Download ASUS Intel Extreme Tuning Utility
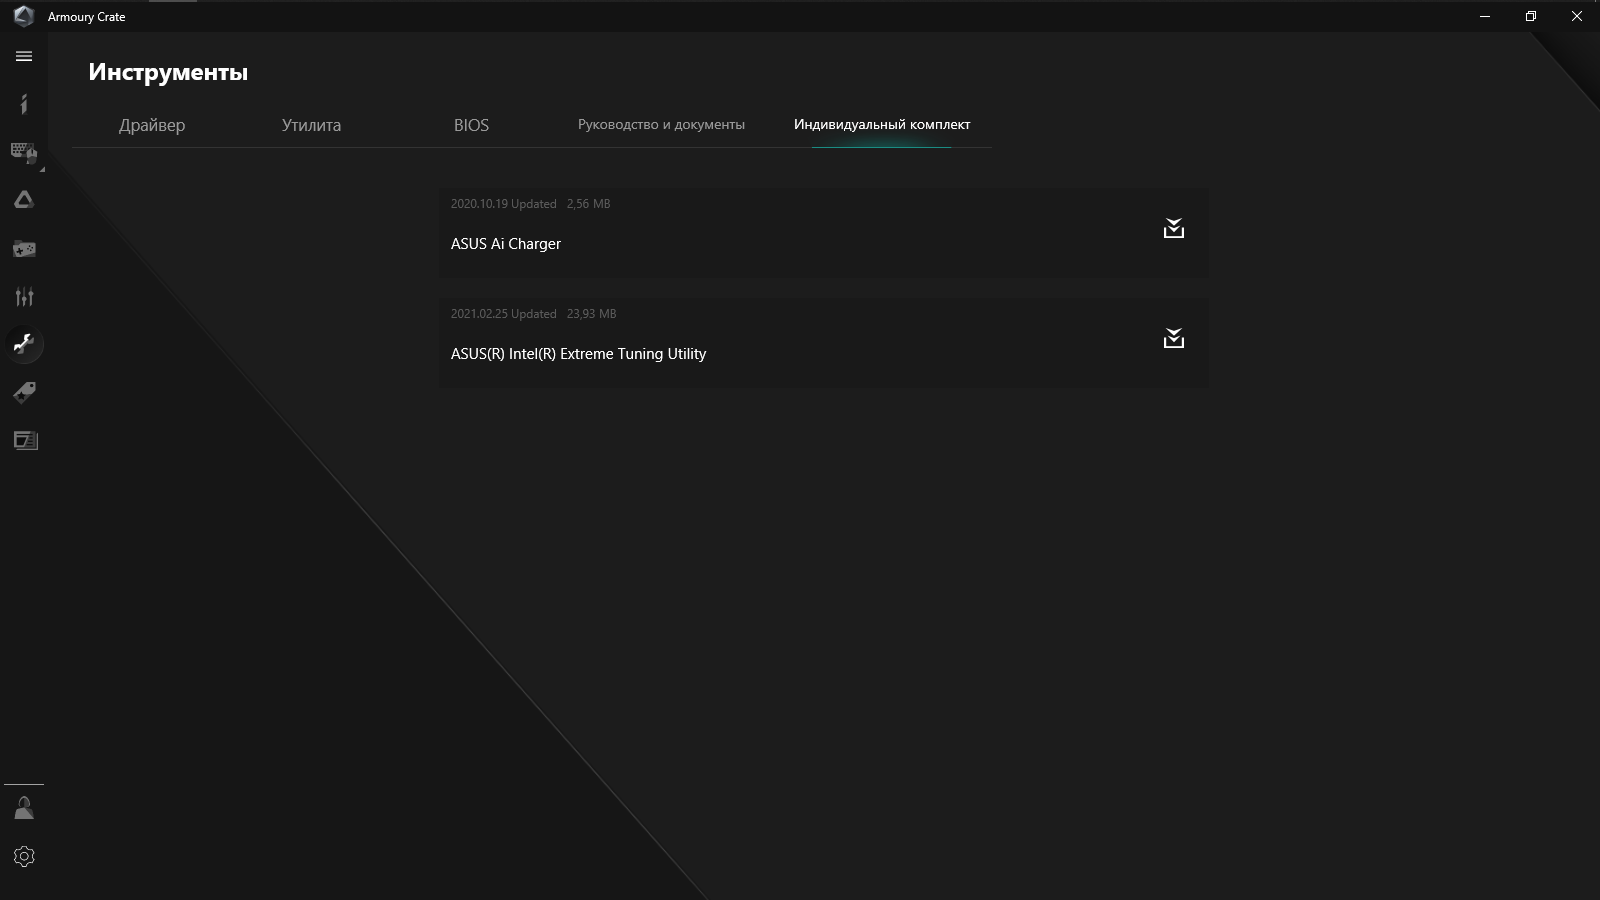The height and width of the screenshot is (900, 1600). point(1174,339)
